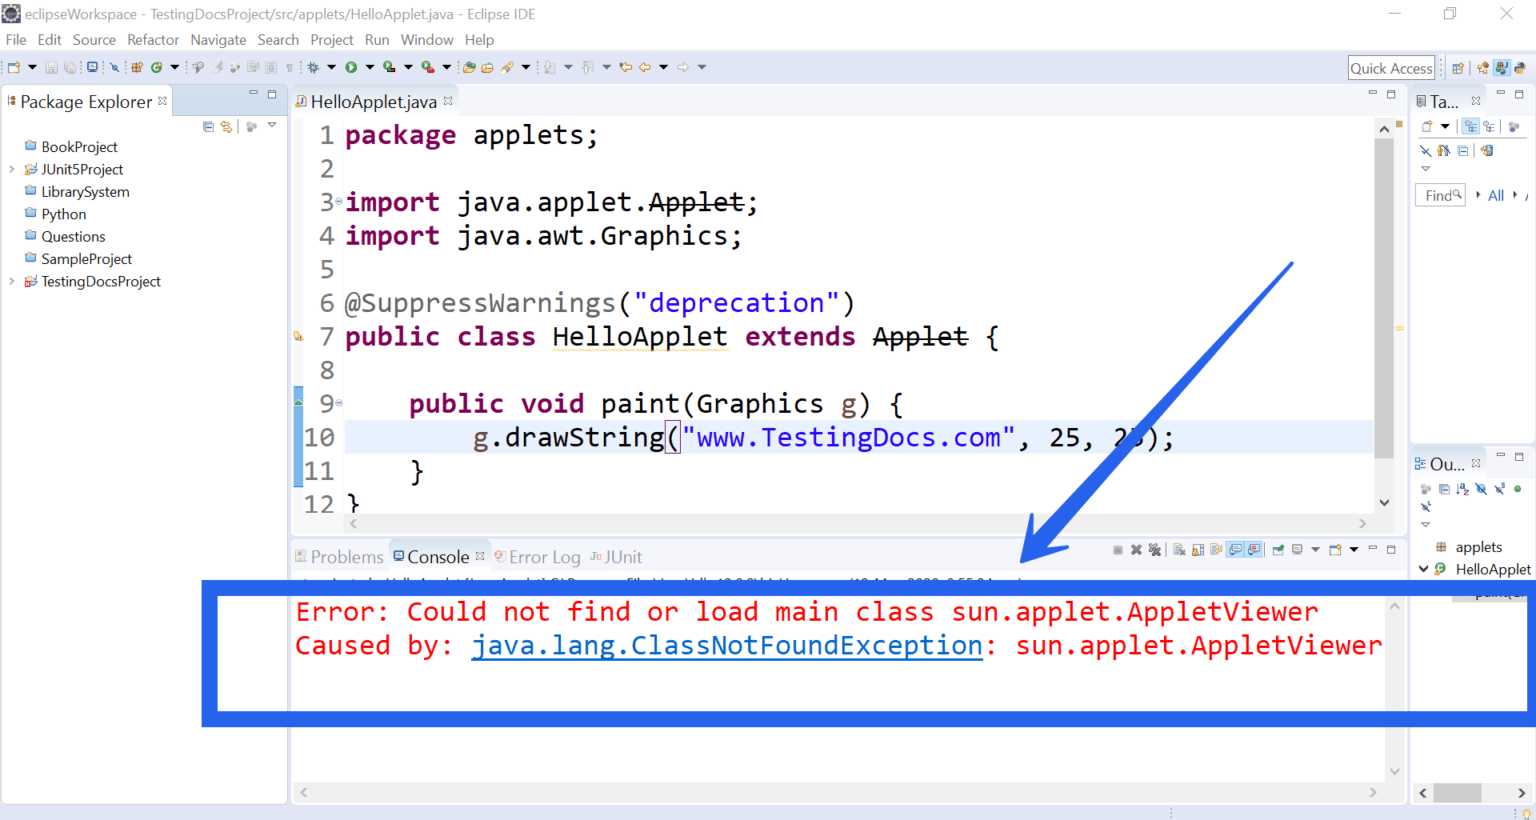Viewport: 1536px width, 820px height.
Task: Switch to the Problems tab
Action: [347, 556]
